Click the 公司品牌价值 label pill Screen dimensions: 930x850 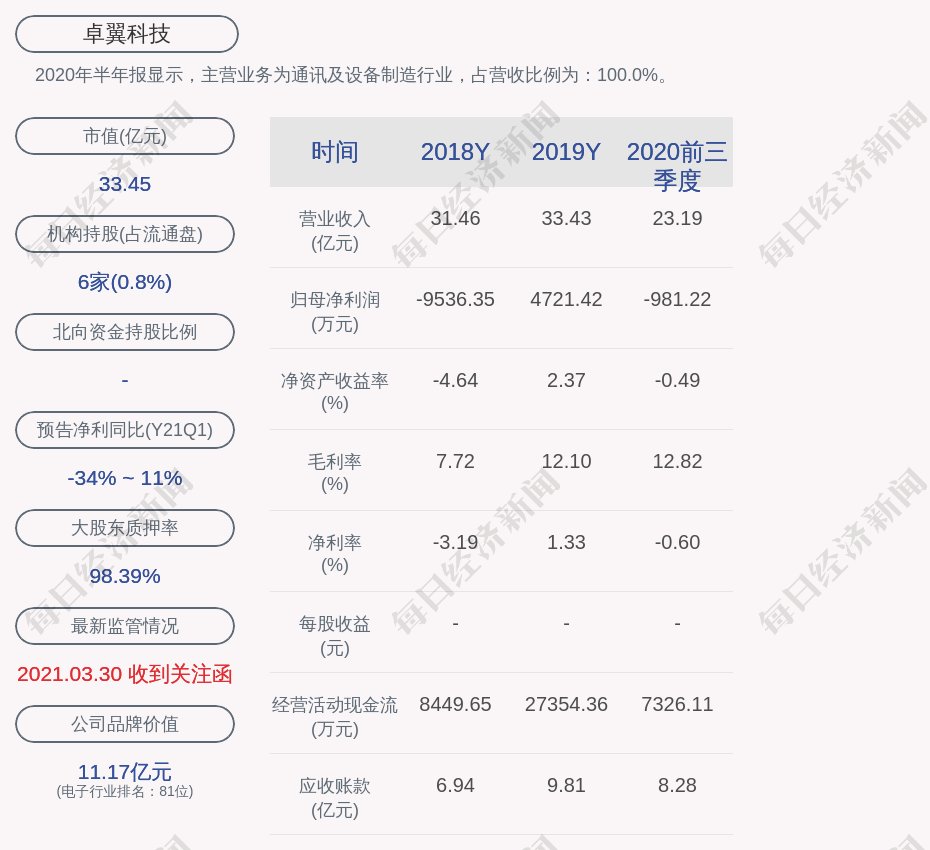pos(125,724)
